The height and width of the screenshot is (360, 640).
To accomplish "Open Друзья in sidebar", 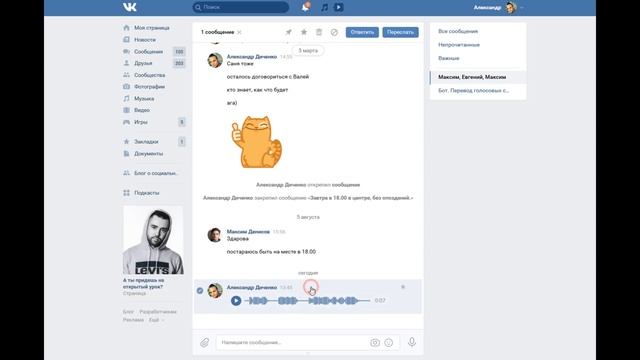I will tap(143, 63).
